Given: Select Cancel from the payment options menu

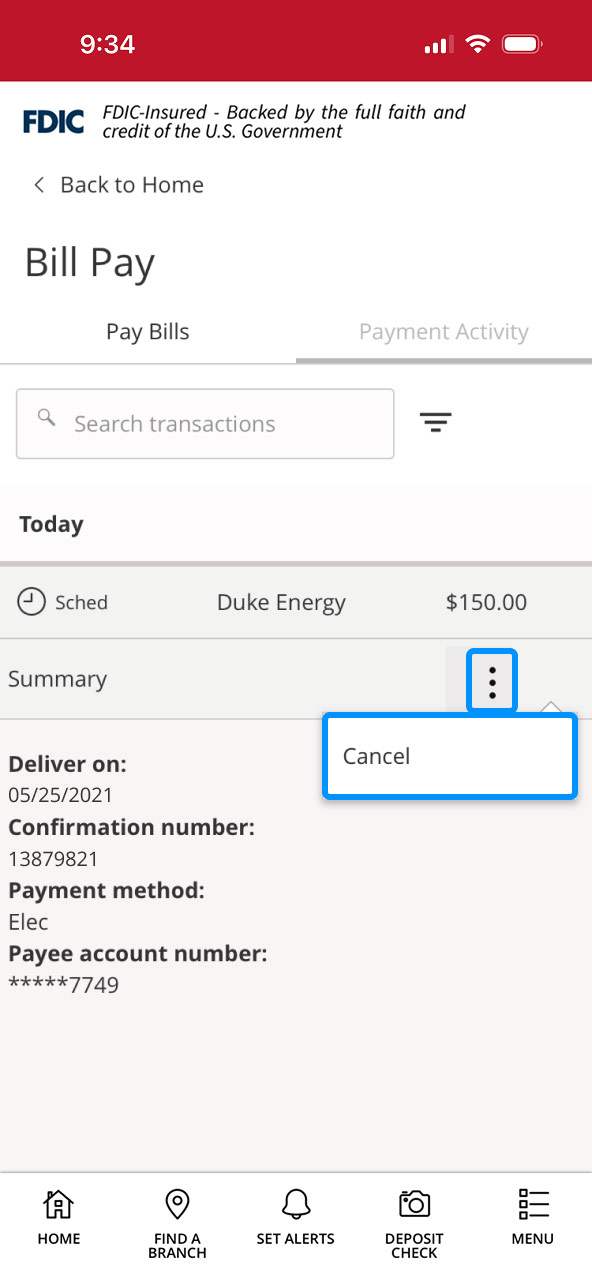Looking at the screenshot, I should tap(376, 756).
